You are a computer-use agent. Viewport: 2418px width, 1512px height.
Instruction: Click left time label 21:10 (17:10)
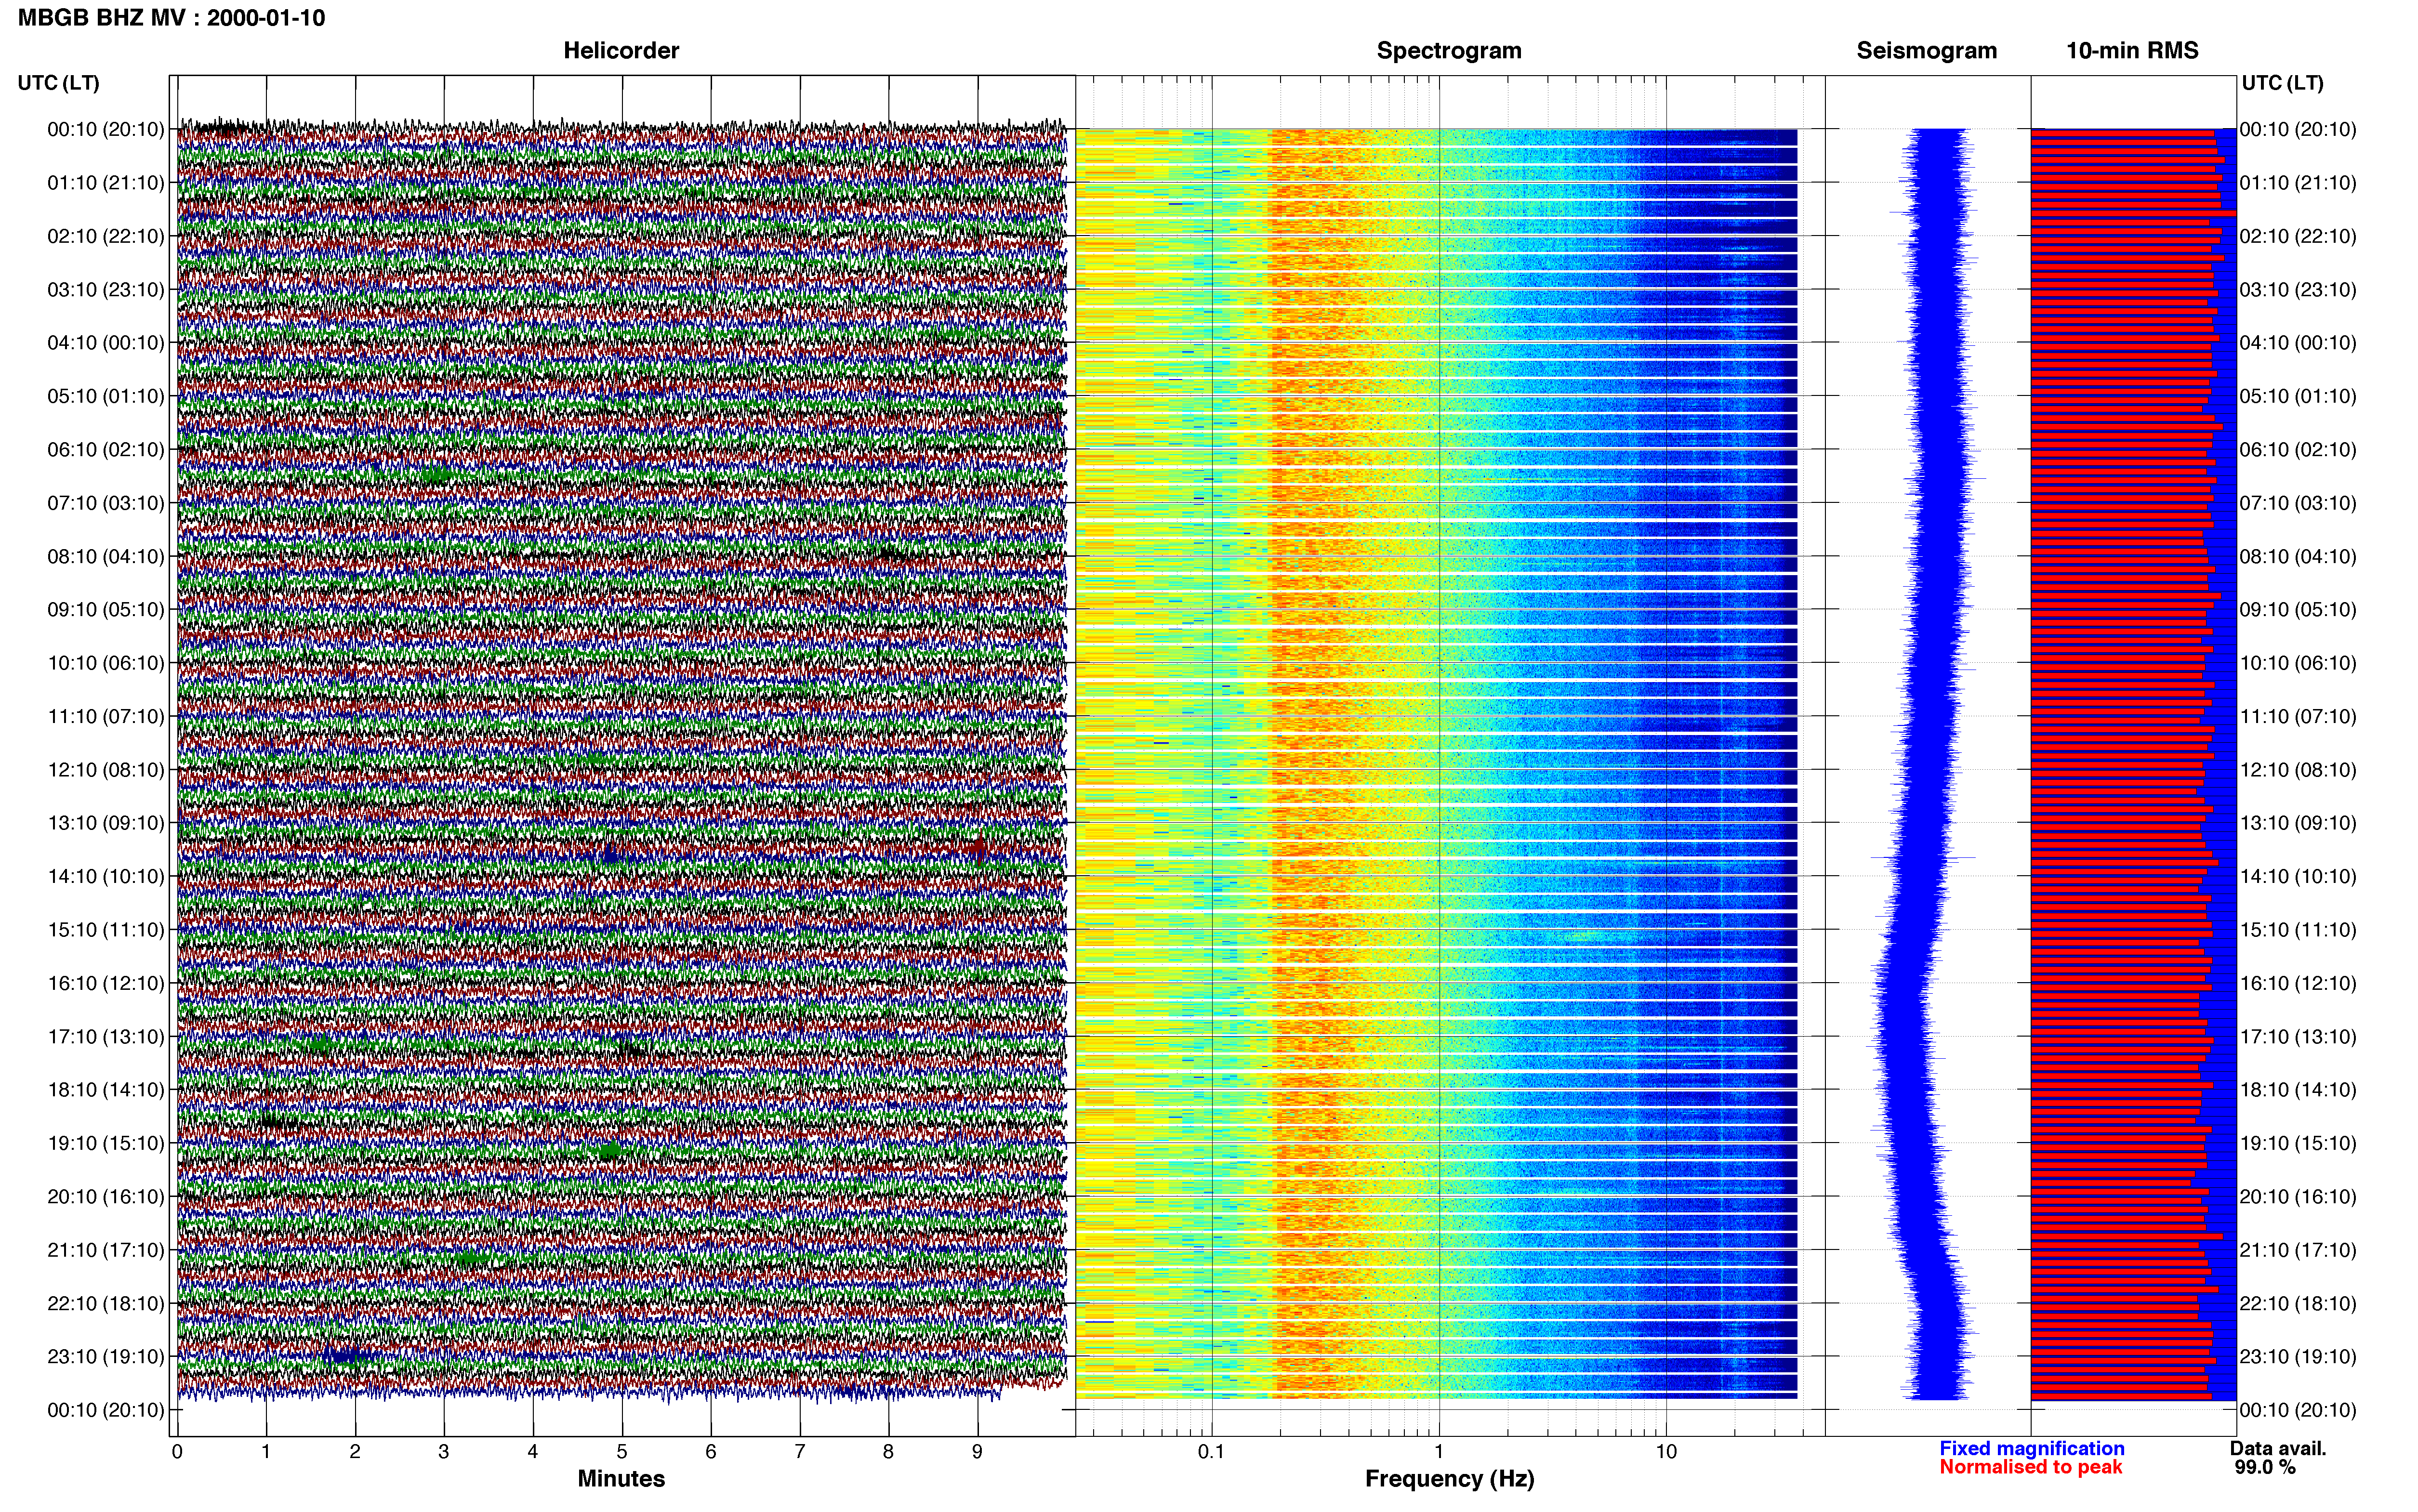tap(105, 1250)
